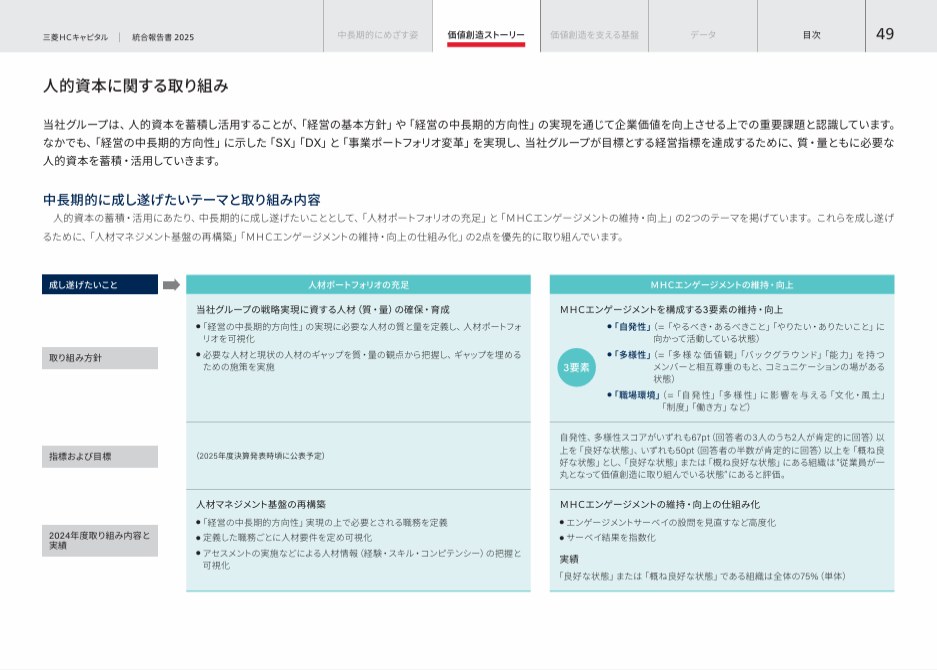Click the 取り組み方針 row label

point(99,358)
